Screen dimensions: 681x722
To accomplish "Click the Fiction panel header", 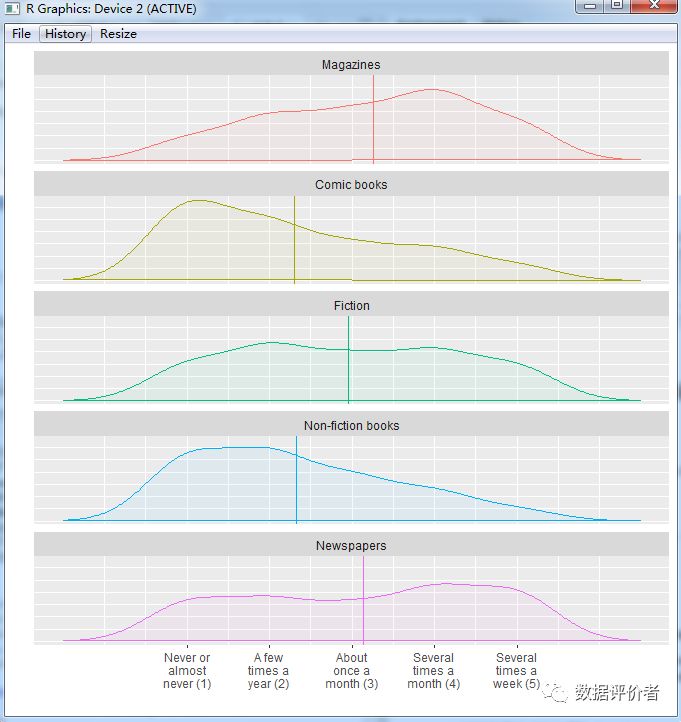I will click(x=351, y=305).
